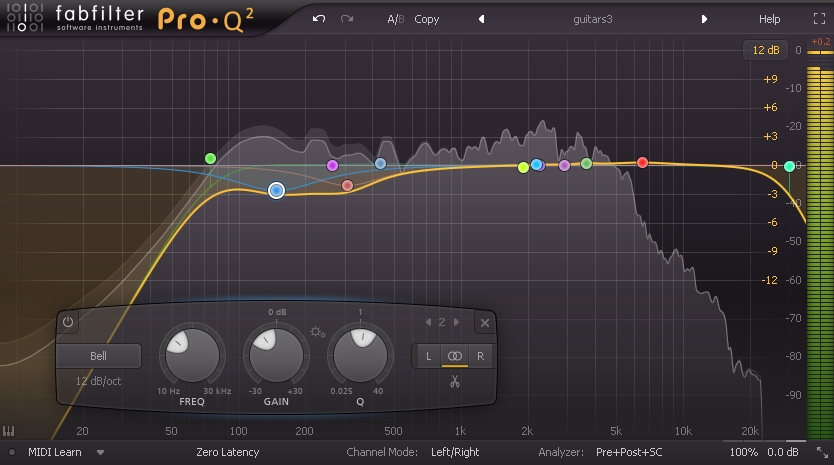Enter full screen mode

[x=819, y=19]
